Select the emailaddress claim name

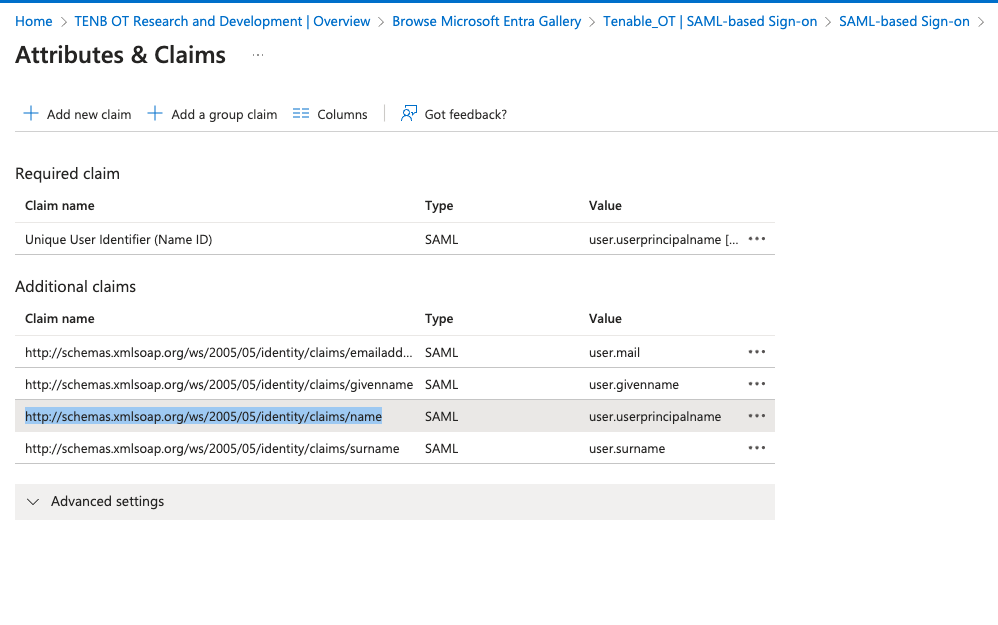click(218, 352)
